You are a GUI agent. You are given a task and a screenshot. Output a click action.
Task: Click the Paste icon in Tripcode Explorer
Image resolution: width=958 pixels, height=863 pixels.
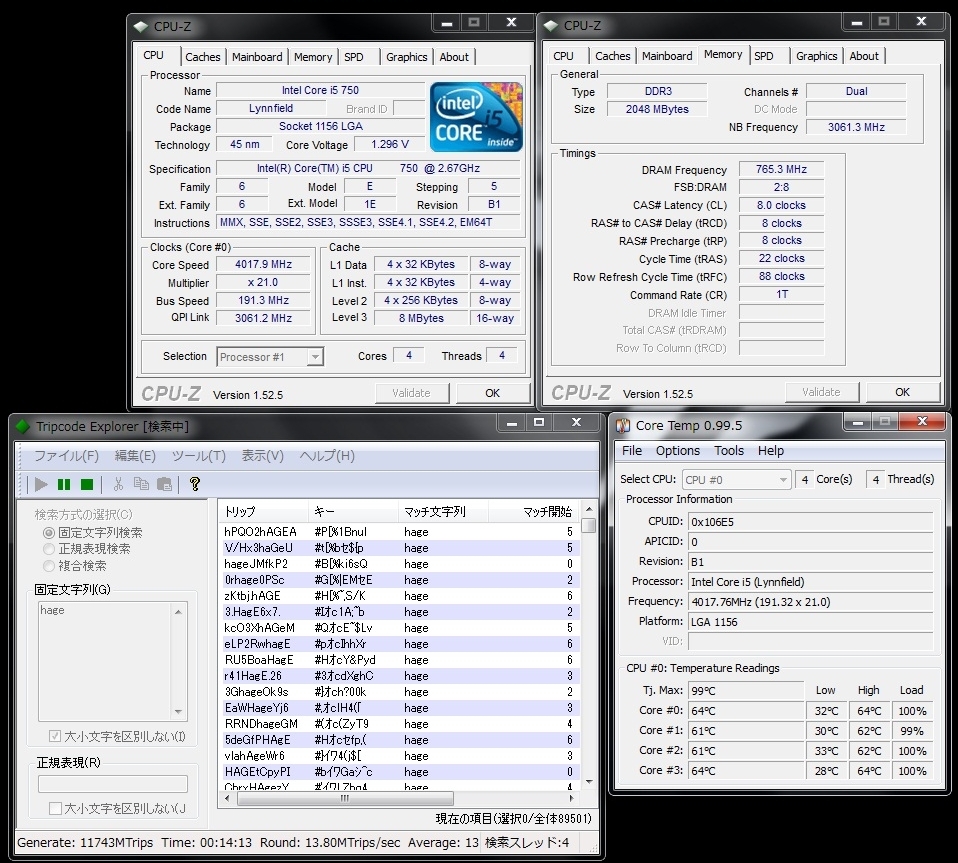[164, 484]
